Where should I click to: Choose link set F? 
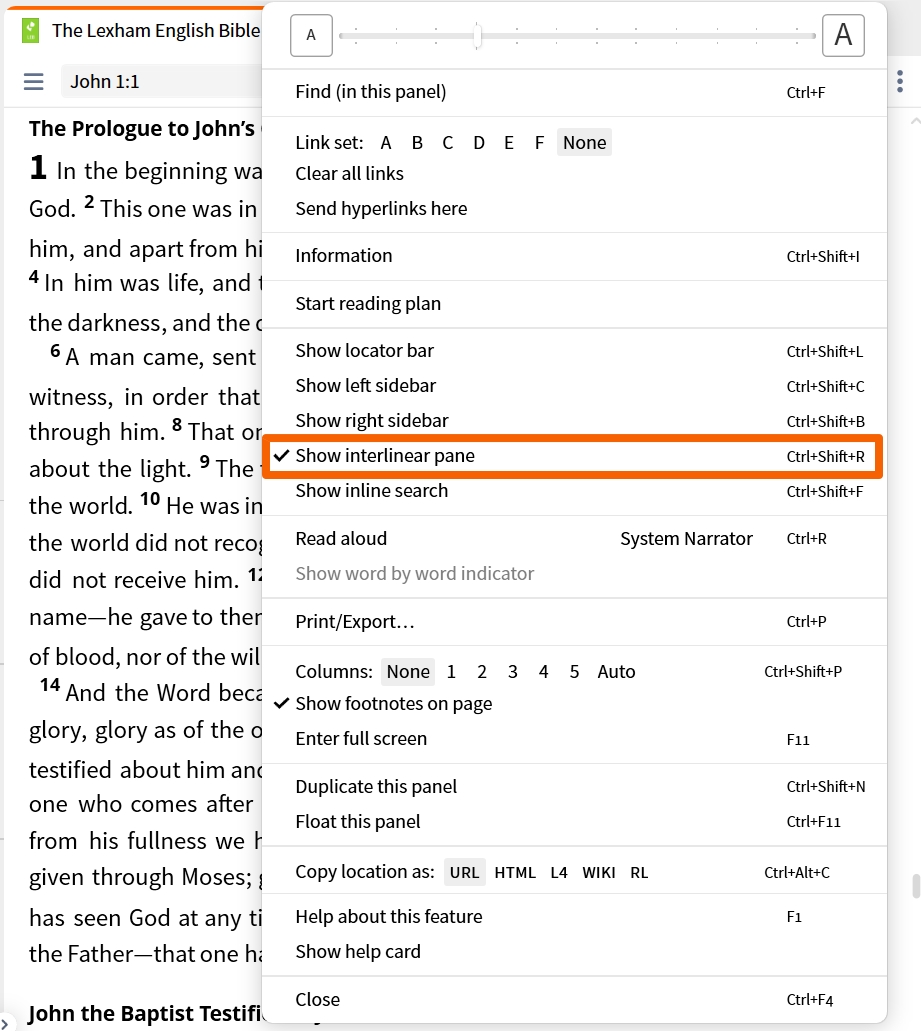pyautogui.click(x=539, y=143)
